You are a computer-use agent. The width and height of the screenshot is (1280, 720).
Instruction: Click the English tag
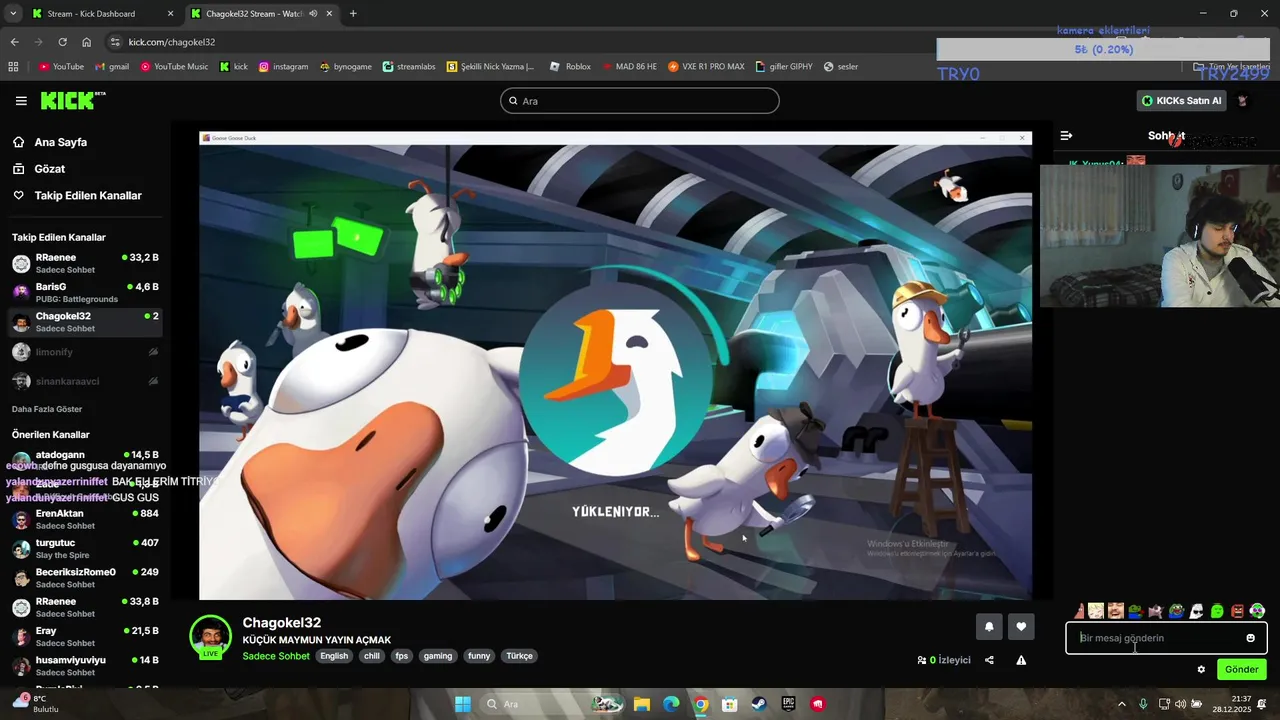[x=334, y=656]
